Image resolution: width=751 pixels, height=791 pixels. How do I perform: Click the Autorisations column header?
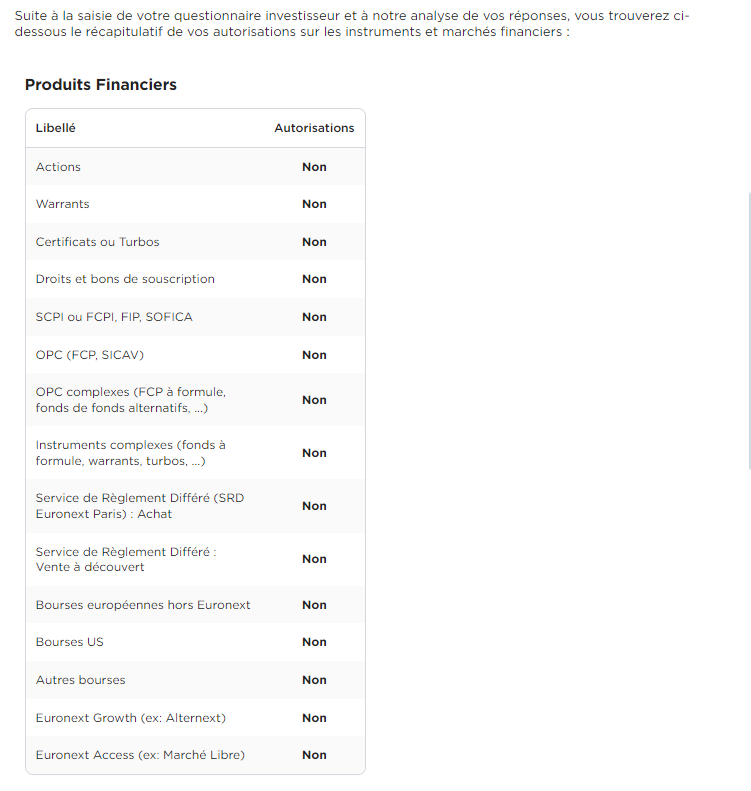coord(314,128)
